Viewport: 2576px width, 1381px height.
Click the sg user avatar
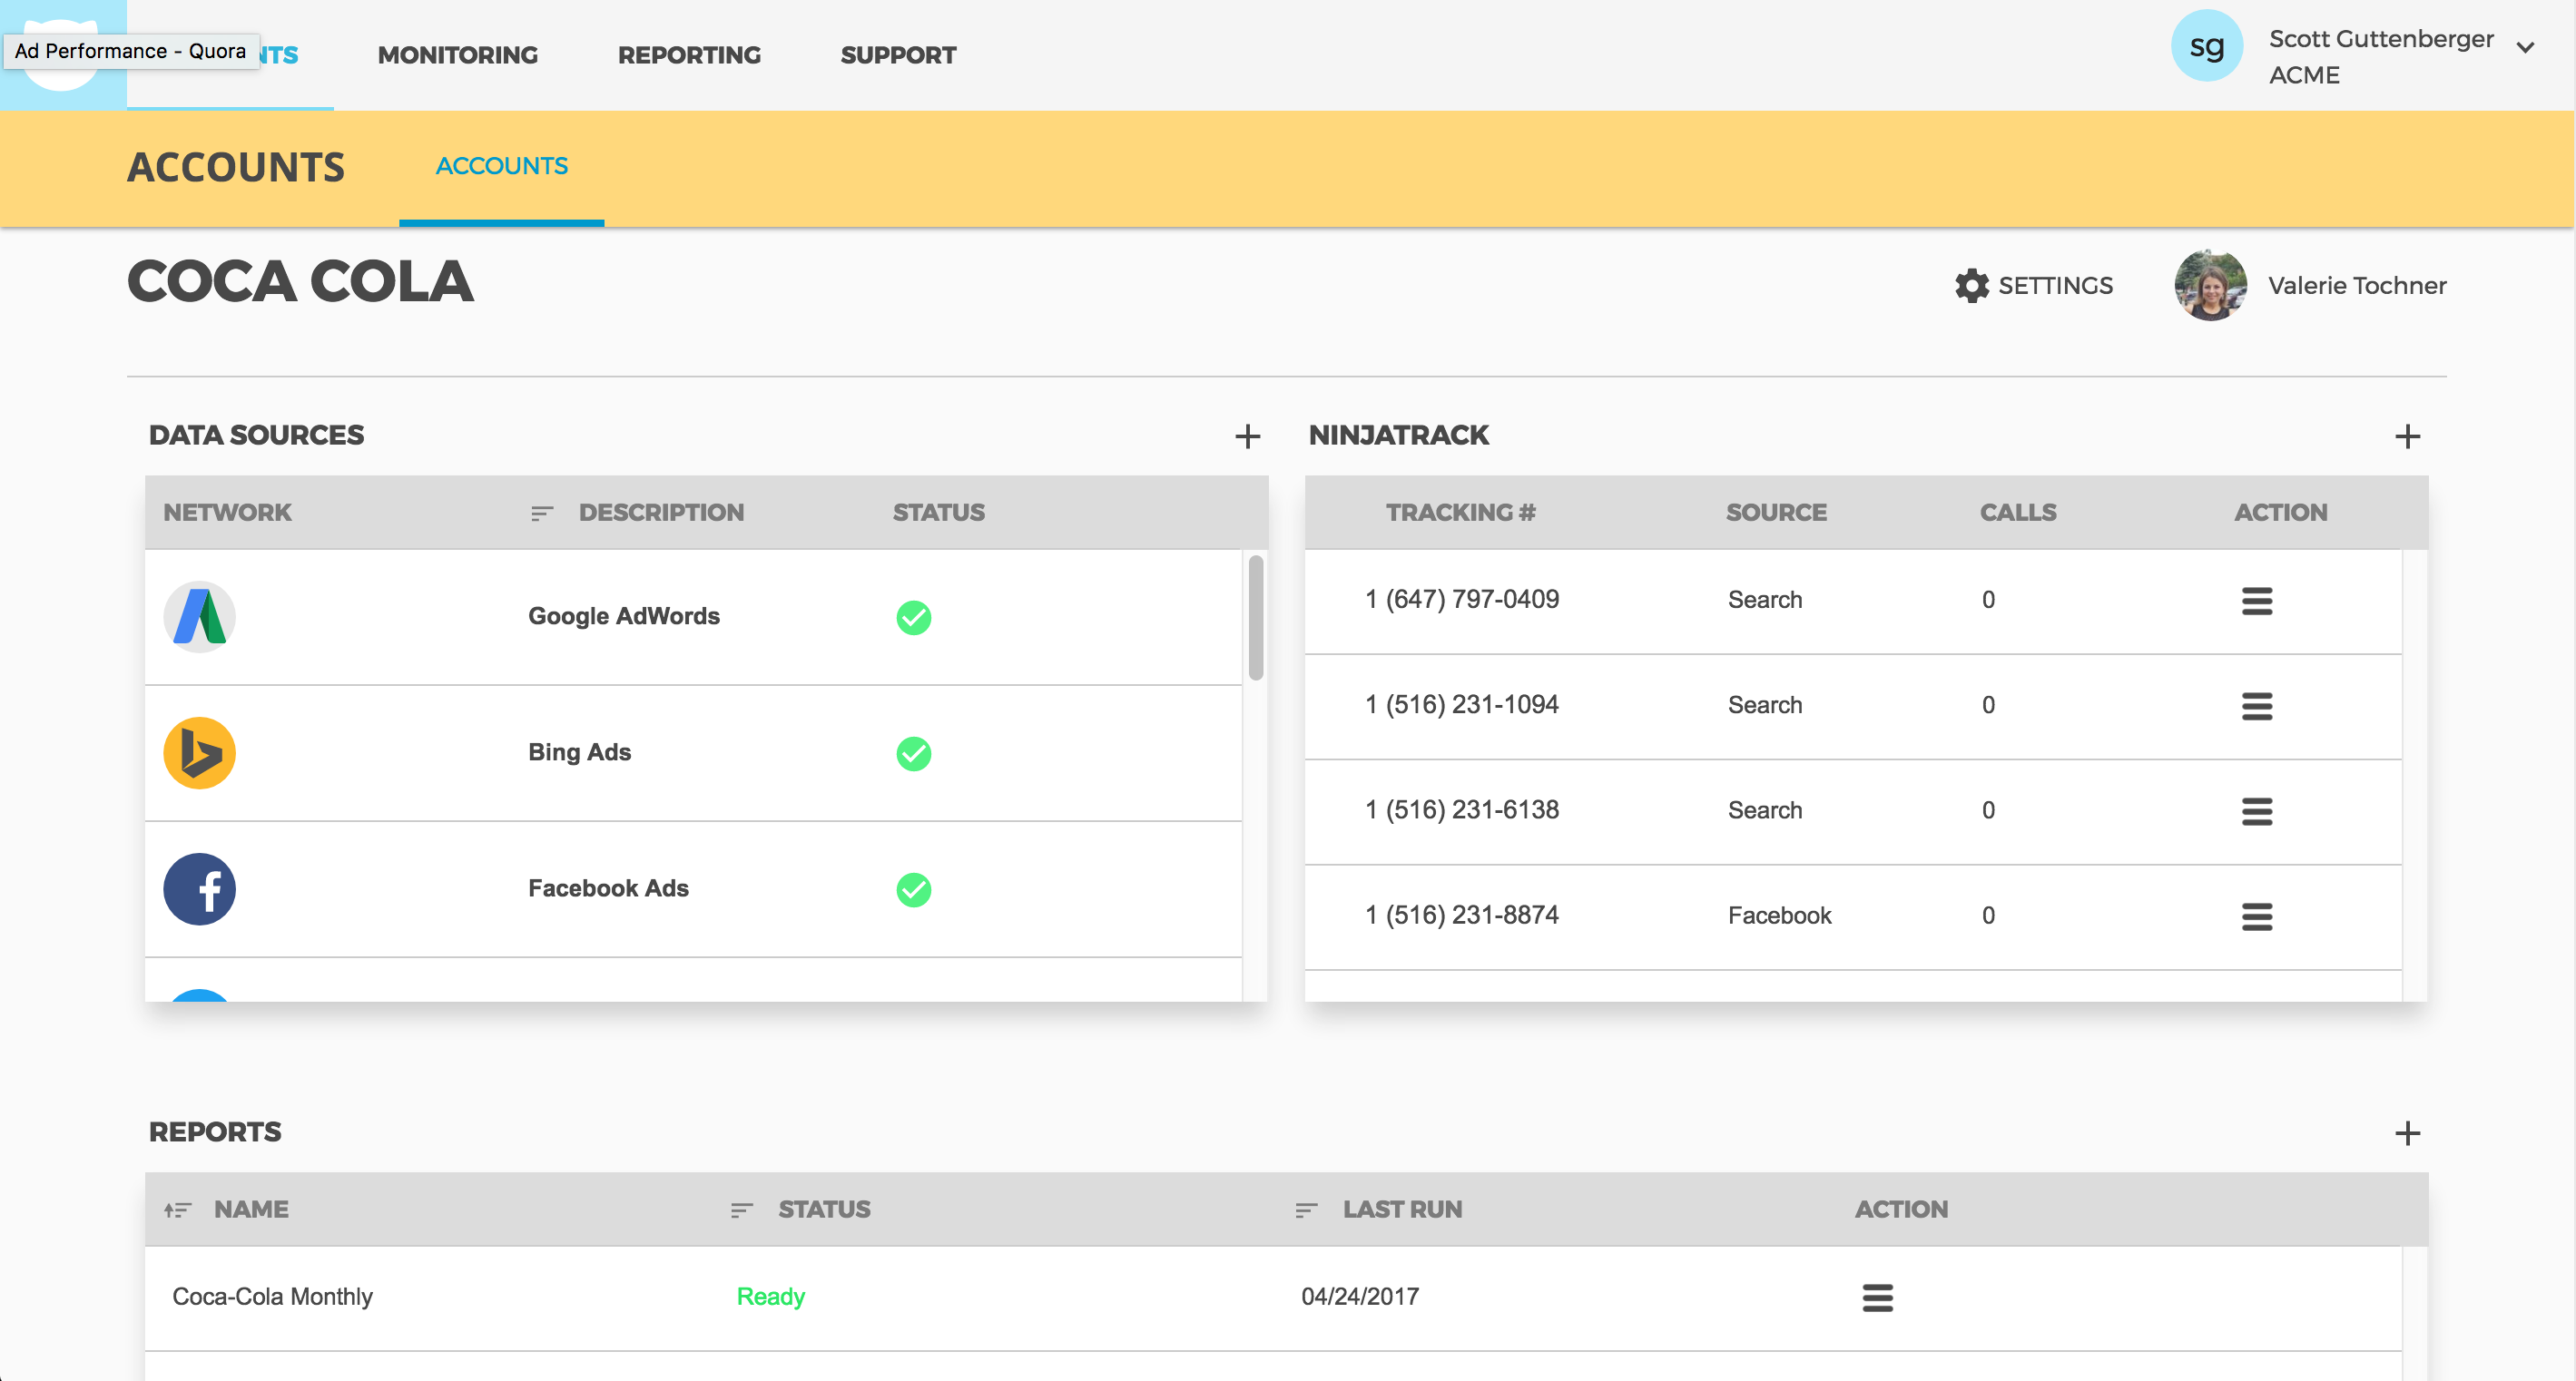coord(2206,46)
